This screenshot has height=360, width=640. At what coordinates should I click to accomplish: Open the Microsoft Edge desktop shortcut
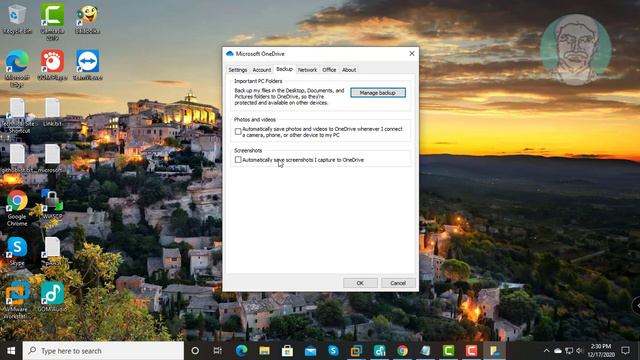click(x=17, y=68)
